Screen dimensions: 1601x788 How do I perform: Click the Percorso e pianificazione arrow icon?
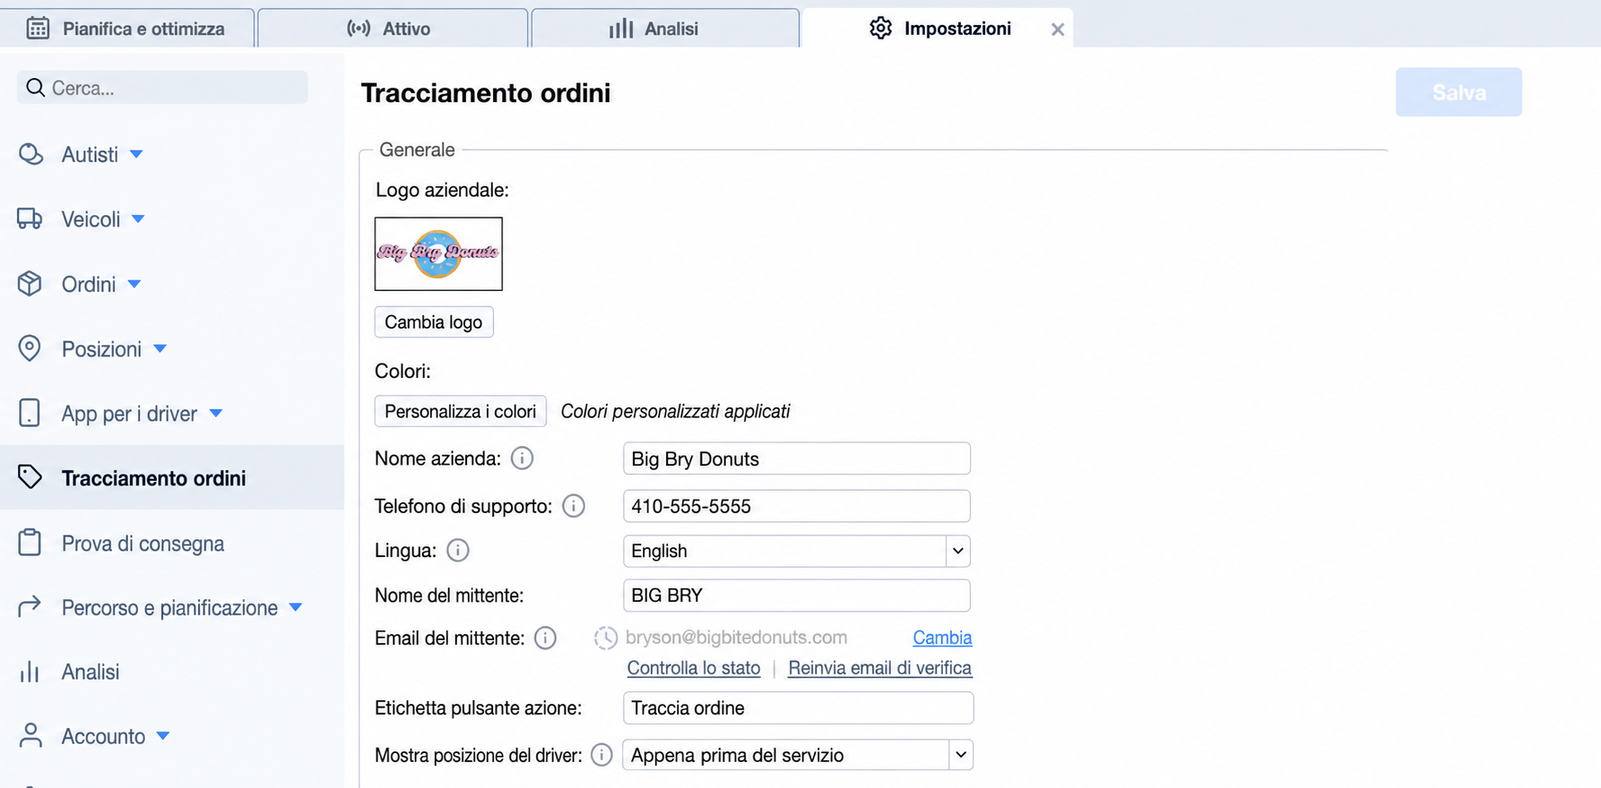[30, 606]
